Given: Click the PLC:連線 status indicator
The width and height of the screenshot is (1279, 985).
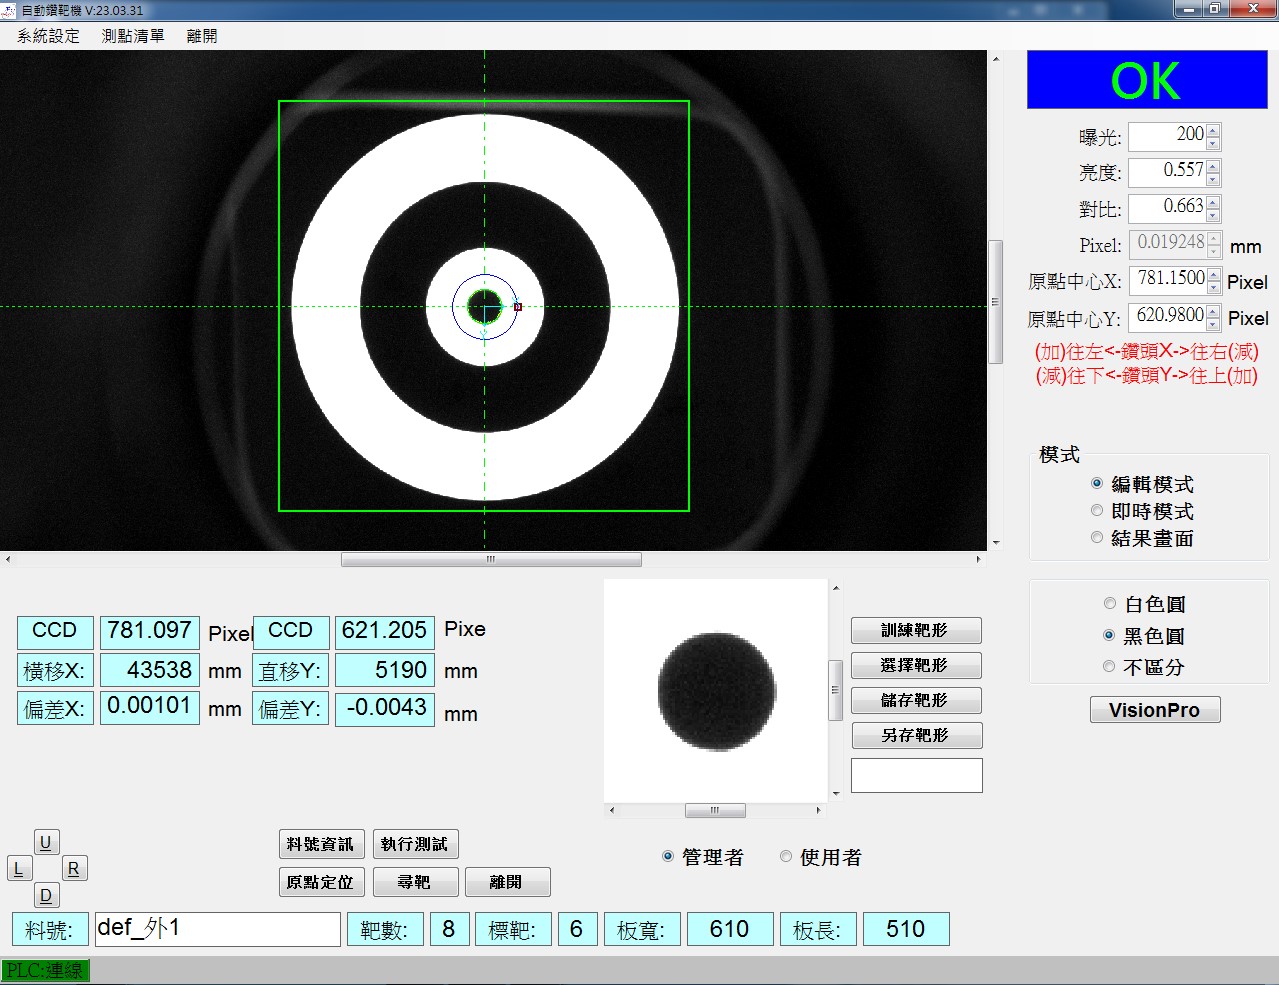Looking at the screenshot, I should (x=45, y=971).
